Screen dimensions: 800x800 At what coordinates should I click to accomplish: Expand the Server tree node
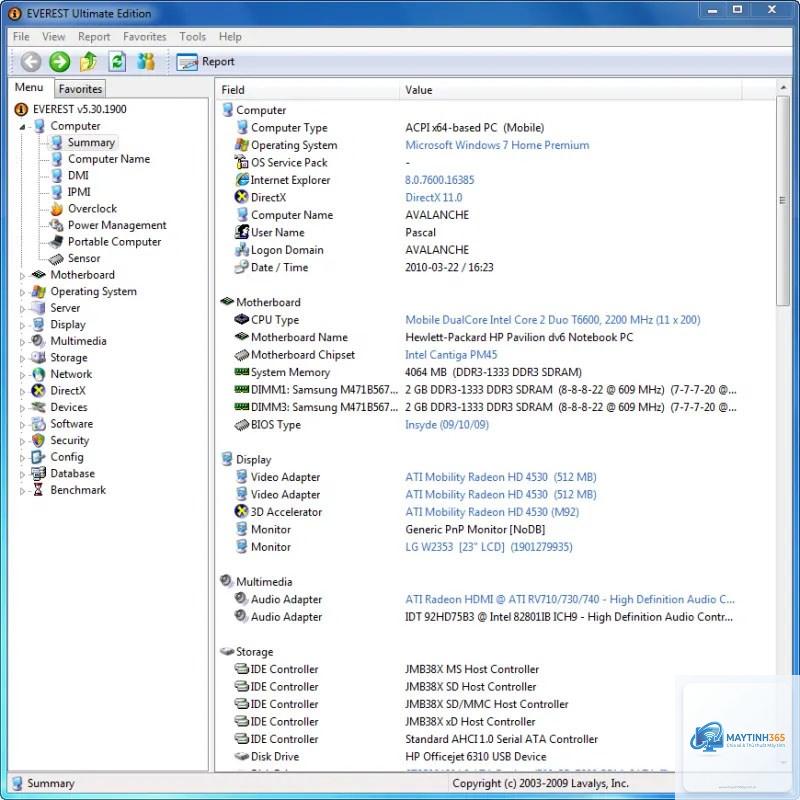click(22, 309)
